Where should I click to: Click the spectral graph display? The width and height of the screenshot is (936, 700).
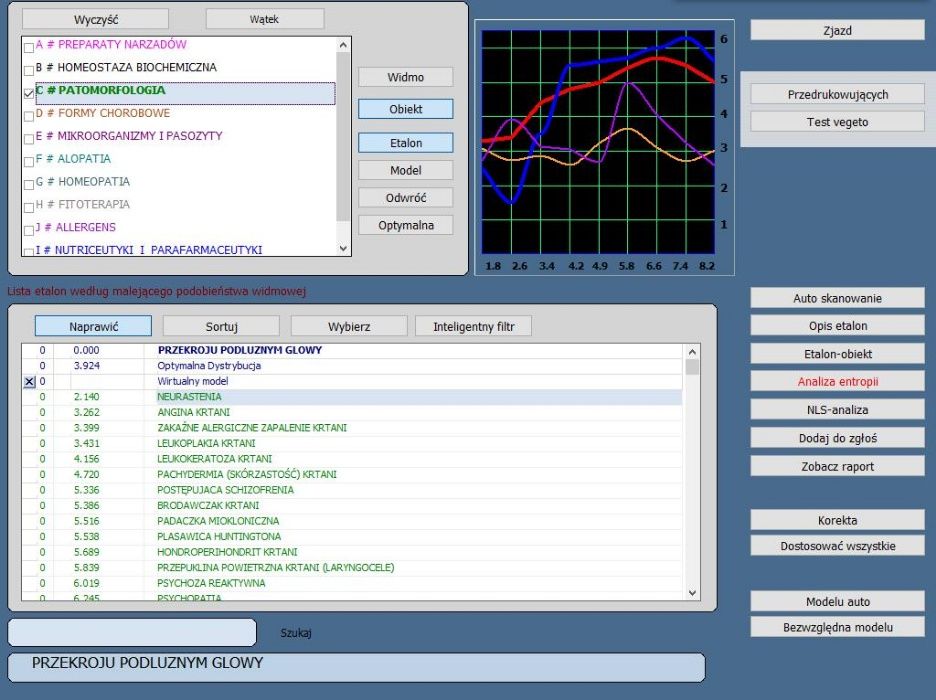(597, 142)
